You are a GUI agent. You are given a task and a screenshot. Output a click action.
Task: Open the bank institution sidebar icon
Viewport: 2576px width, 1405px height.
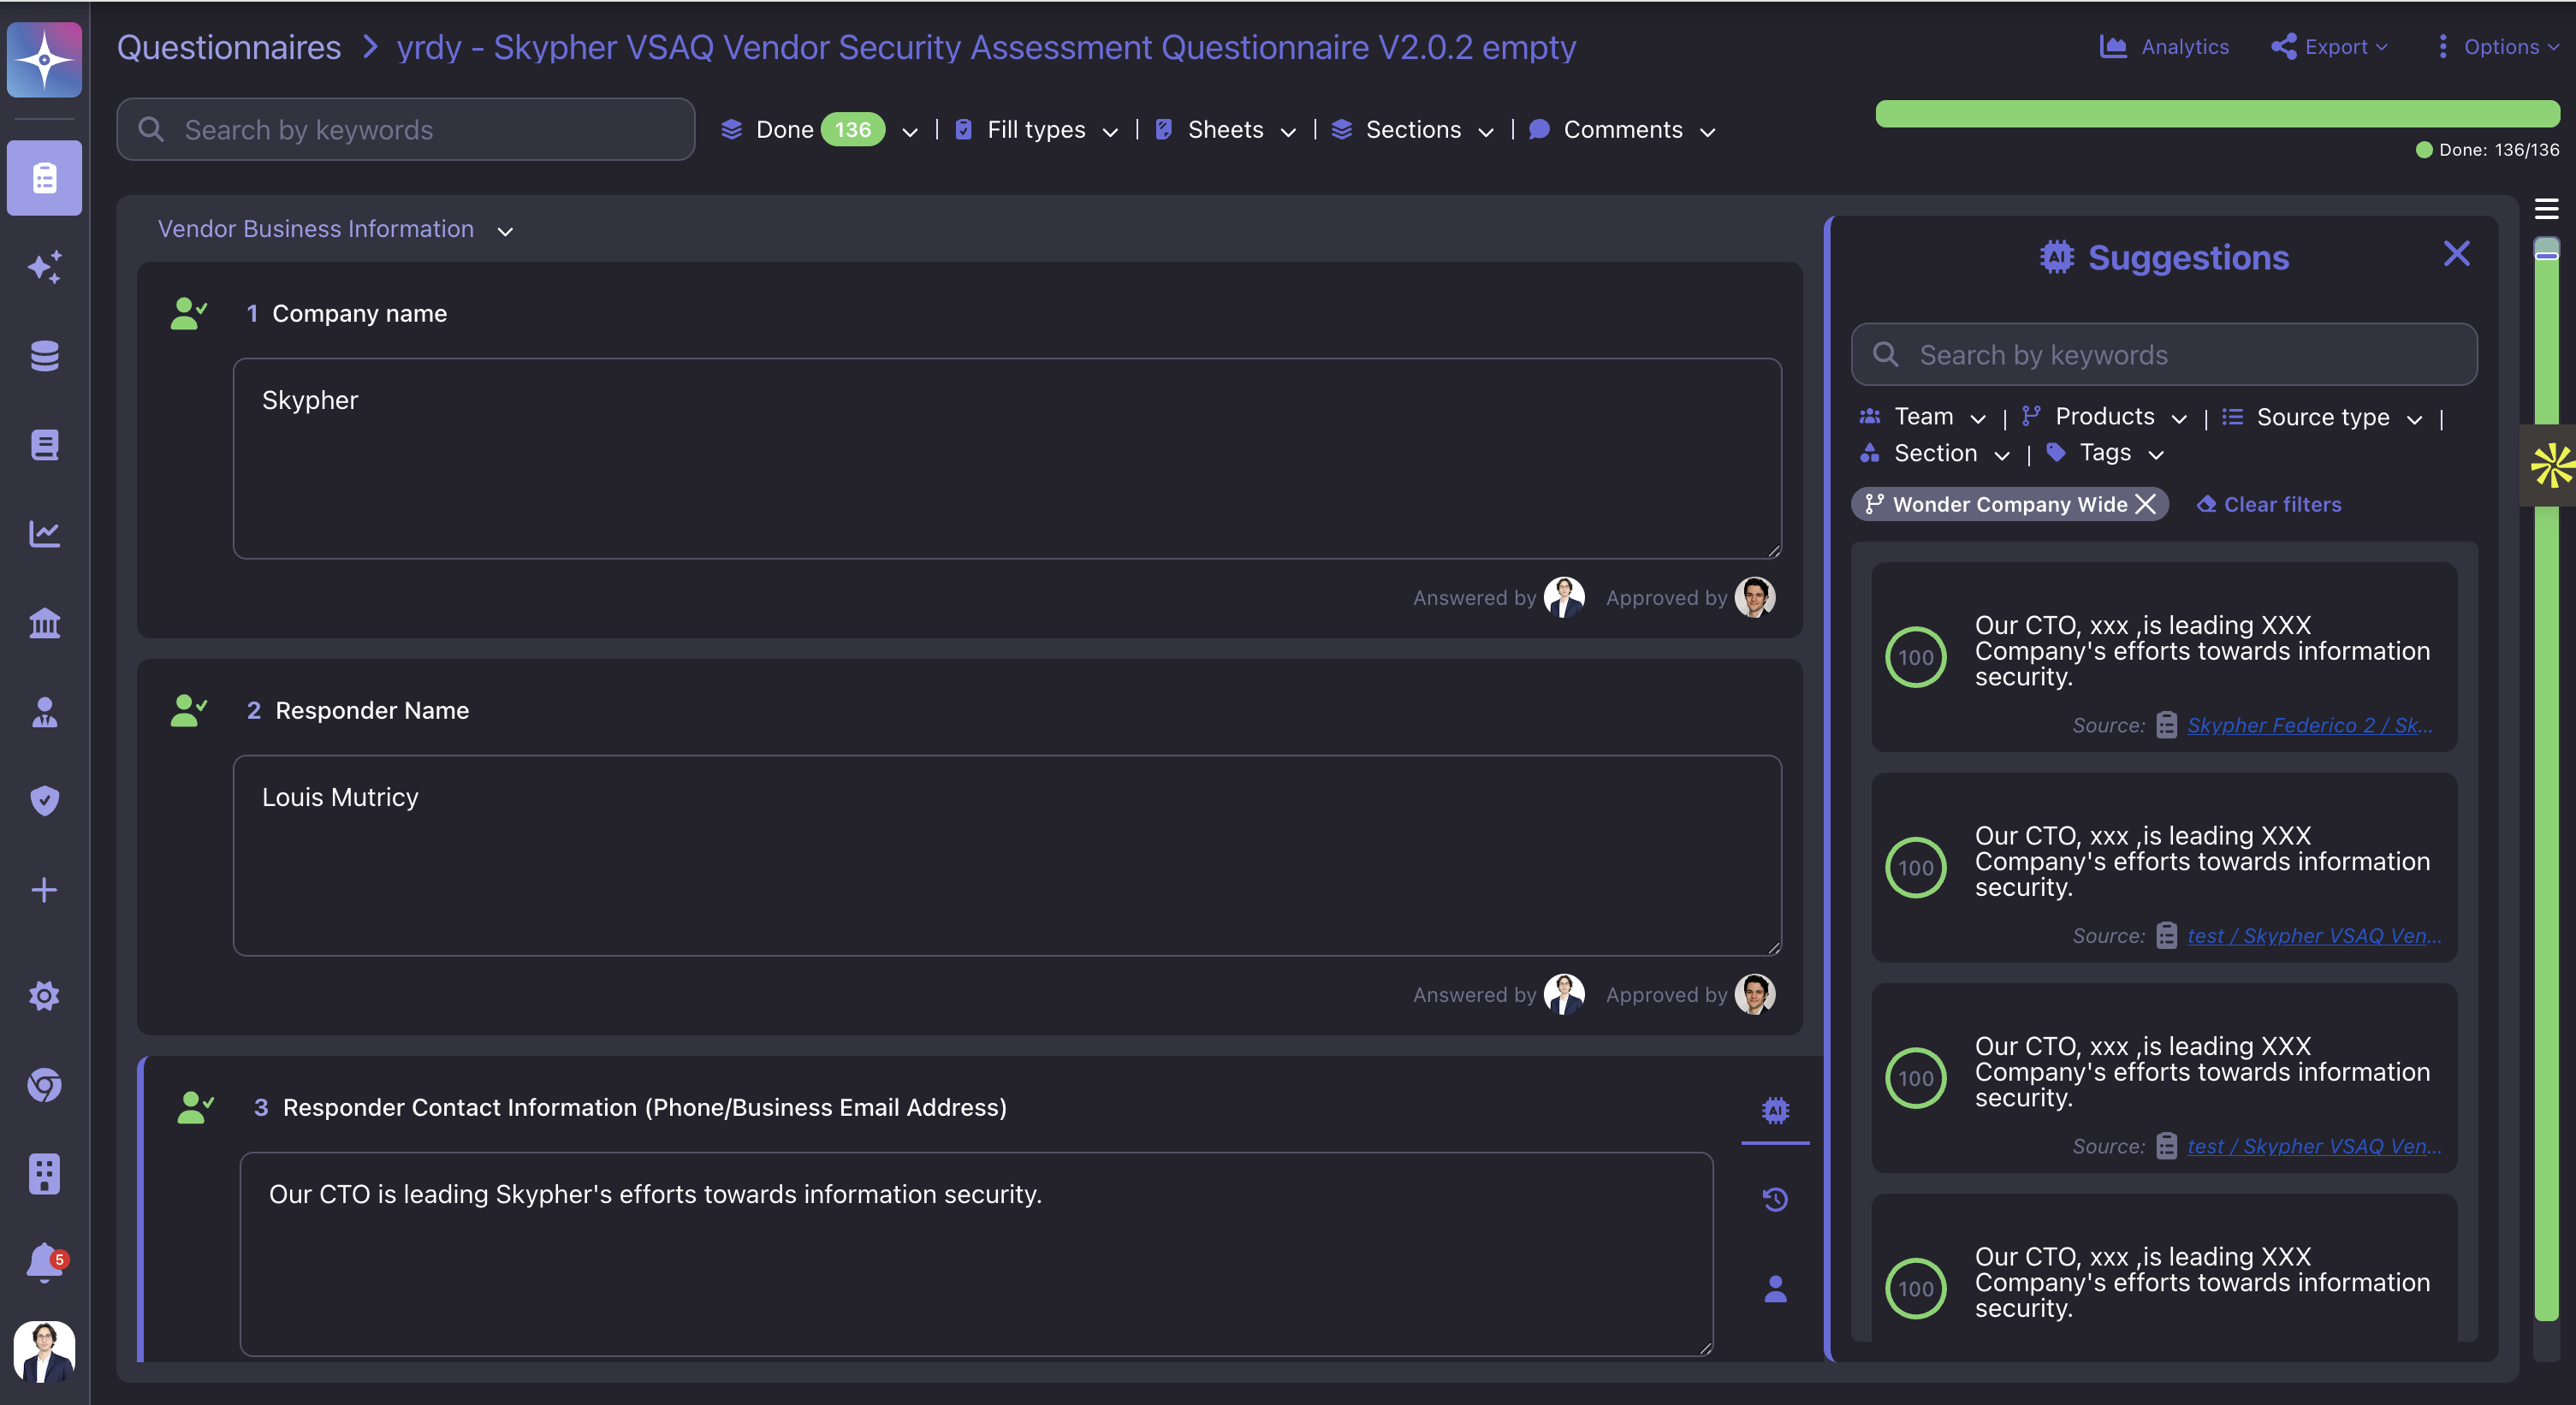tap(44, 623)
